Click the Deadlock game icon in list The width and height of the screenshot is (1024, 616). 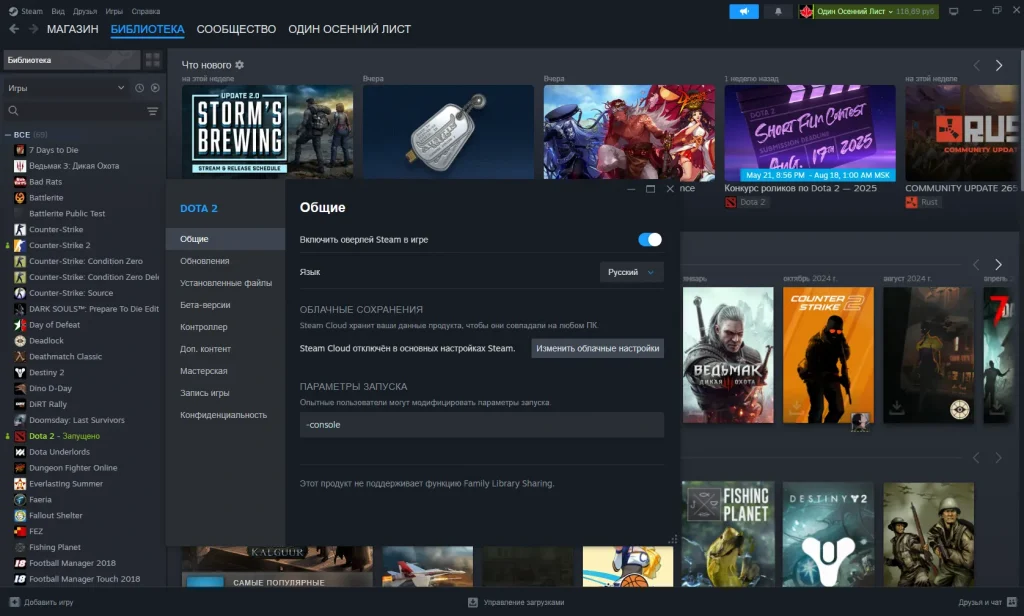(x=20, y=341)
